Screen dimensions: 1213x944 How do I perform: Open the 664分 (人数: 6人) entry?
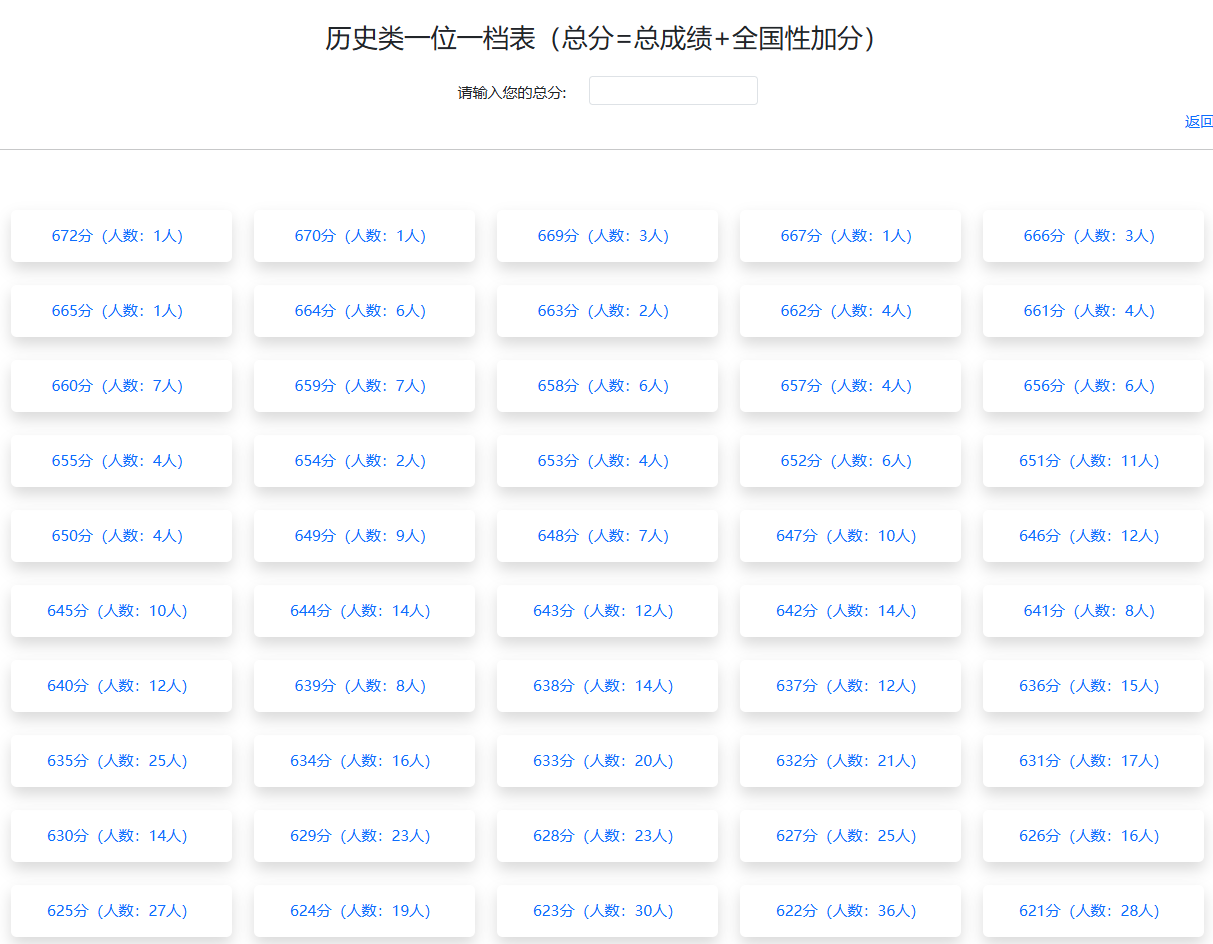pos(364,311)
